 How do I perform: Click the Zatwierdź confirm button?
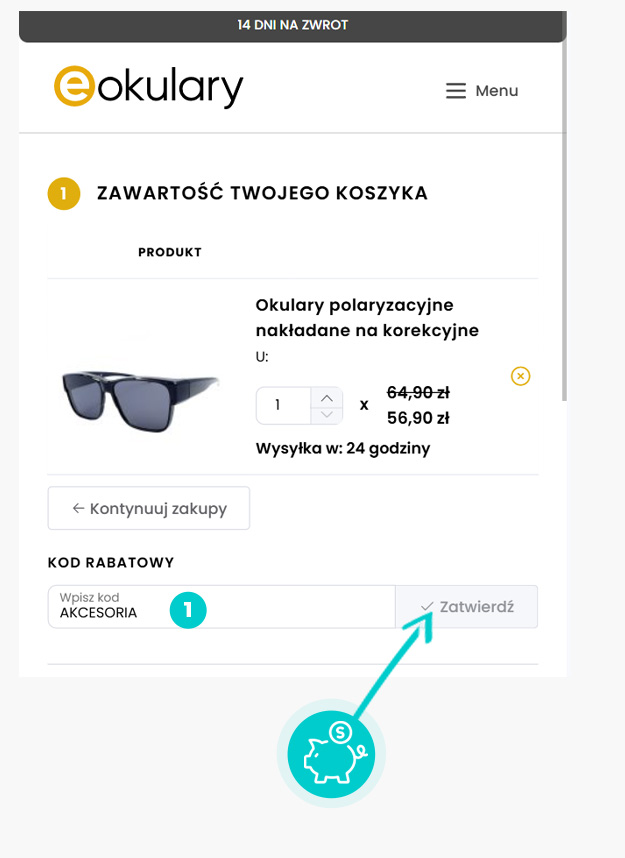point(466,606)
